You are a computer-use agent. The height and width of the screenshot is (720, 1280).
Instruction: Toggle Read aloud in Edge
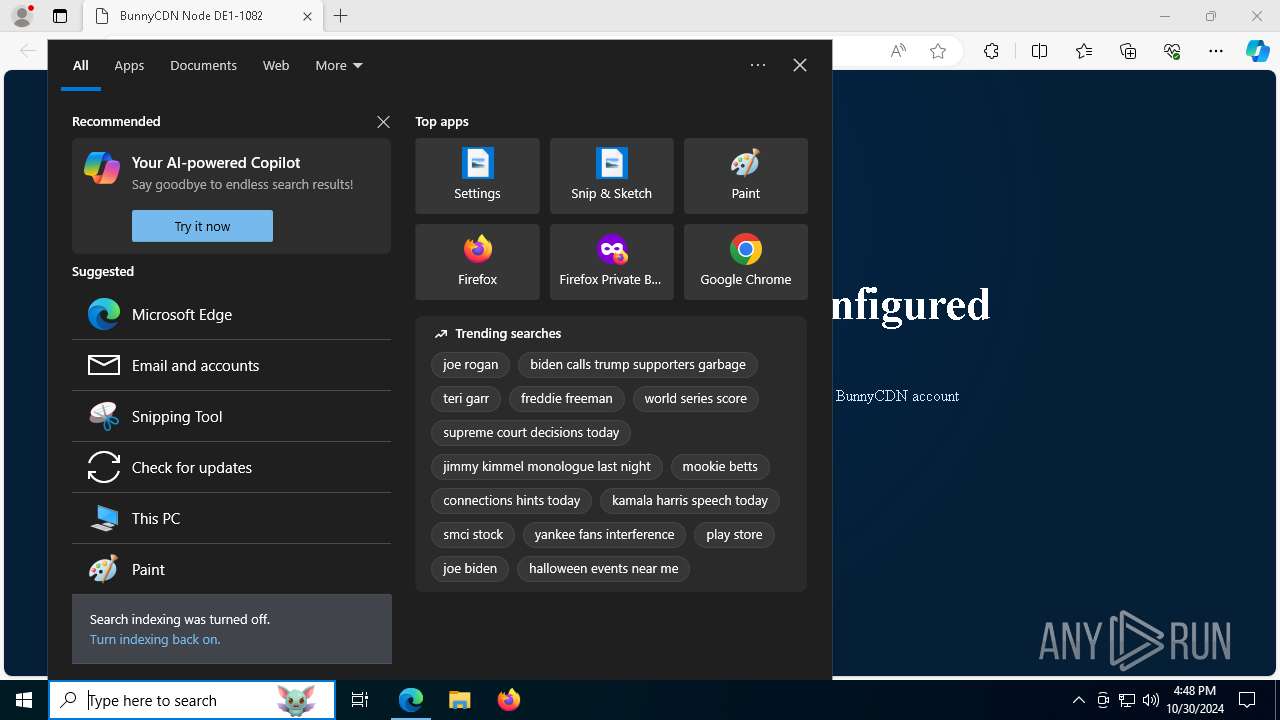pos(898,51)
